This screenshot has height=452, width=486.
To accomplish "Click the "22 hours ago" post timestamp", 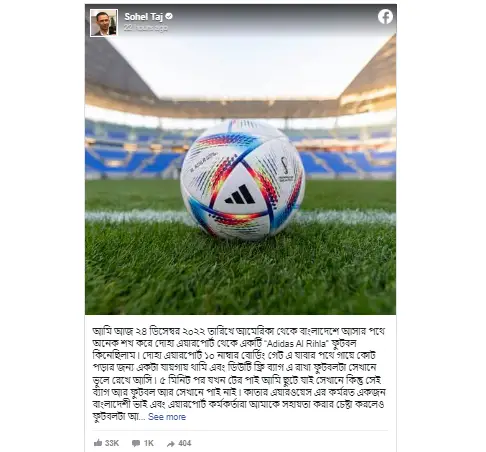I will (146, 28).
